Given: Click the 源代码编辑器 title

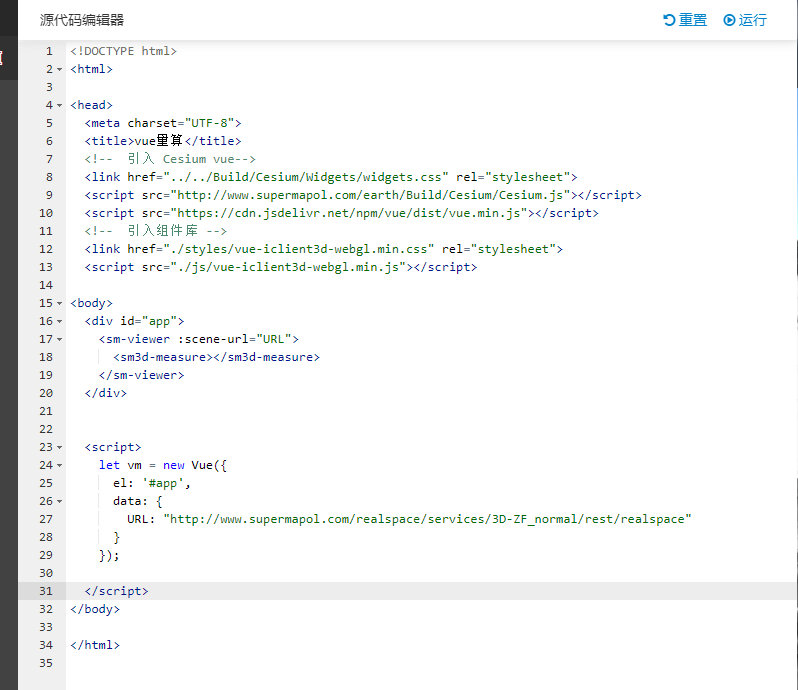Looking at the screenshot, I should [x=82, y=20].
